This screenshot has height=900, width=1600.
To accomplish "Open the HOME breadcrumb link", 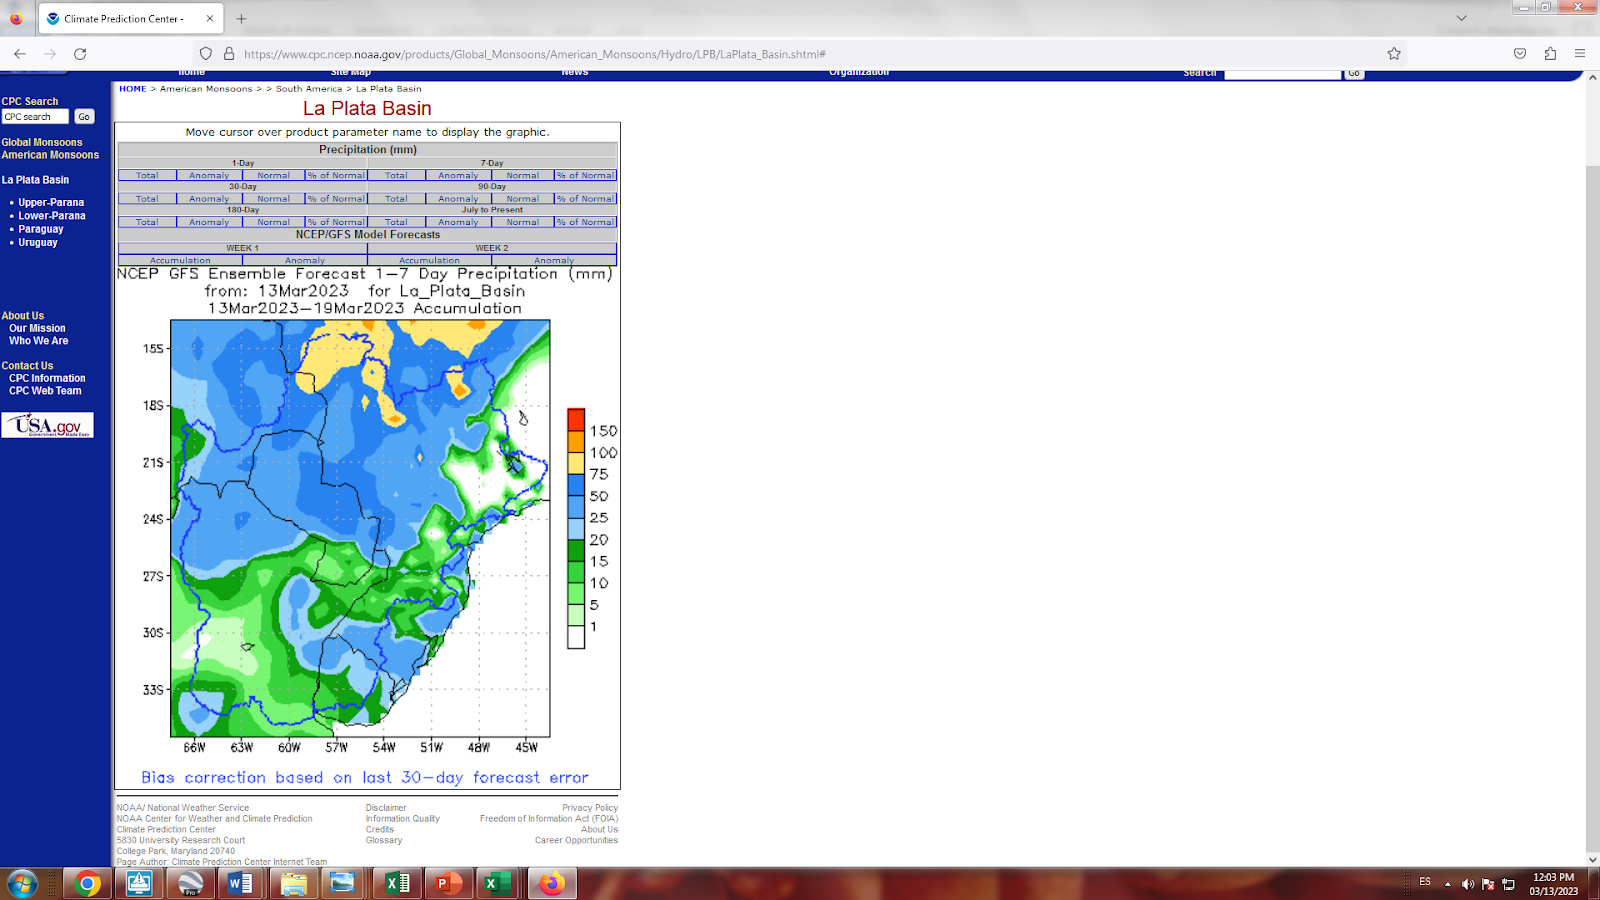I will coord(133,89).
